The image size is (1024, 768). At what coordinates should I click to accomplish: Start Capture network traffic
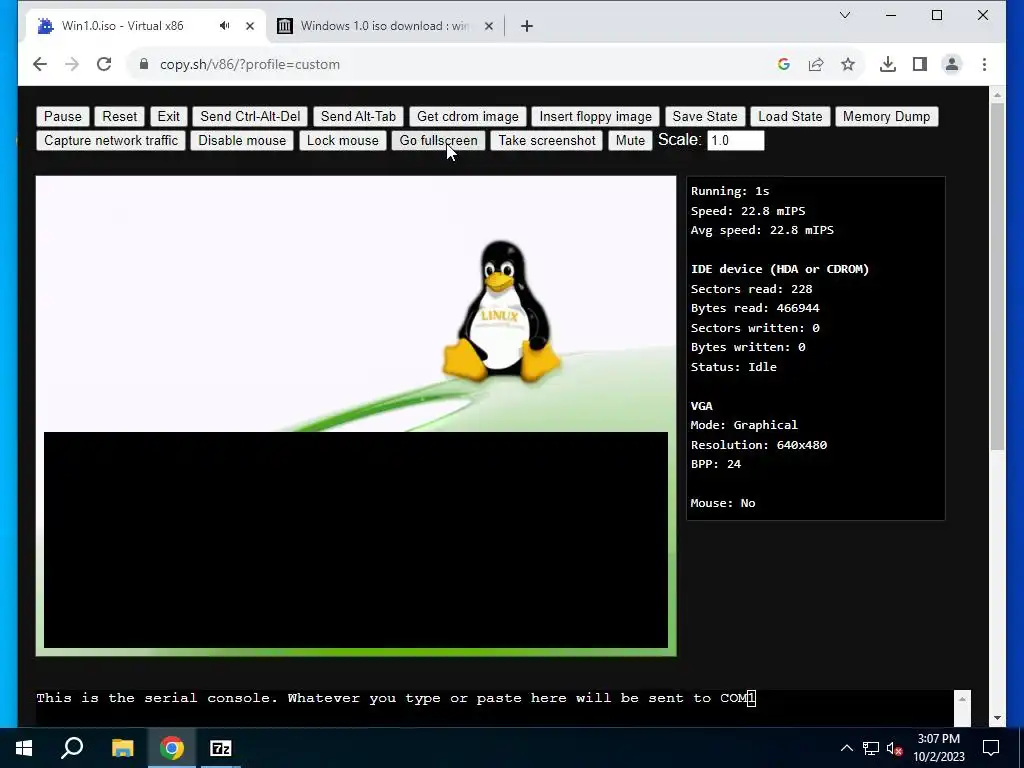click(111, 140)
